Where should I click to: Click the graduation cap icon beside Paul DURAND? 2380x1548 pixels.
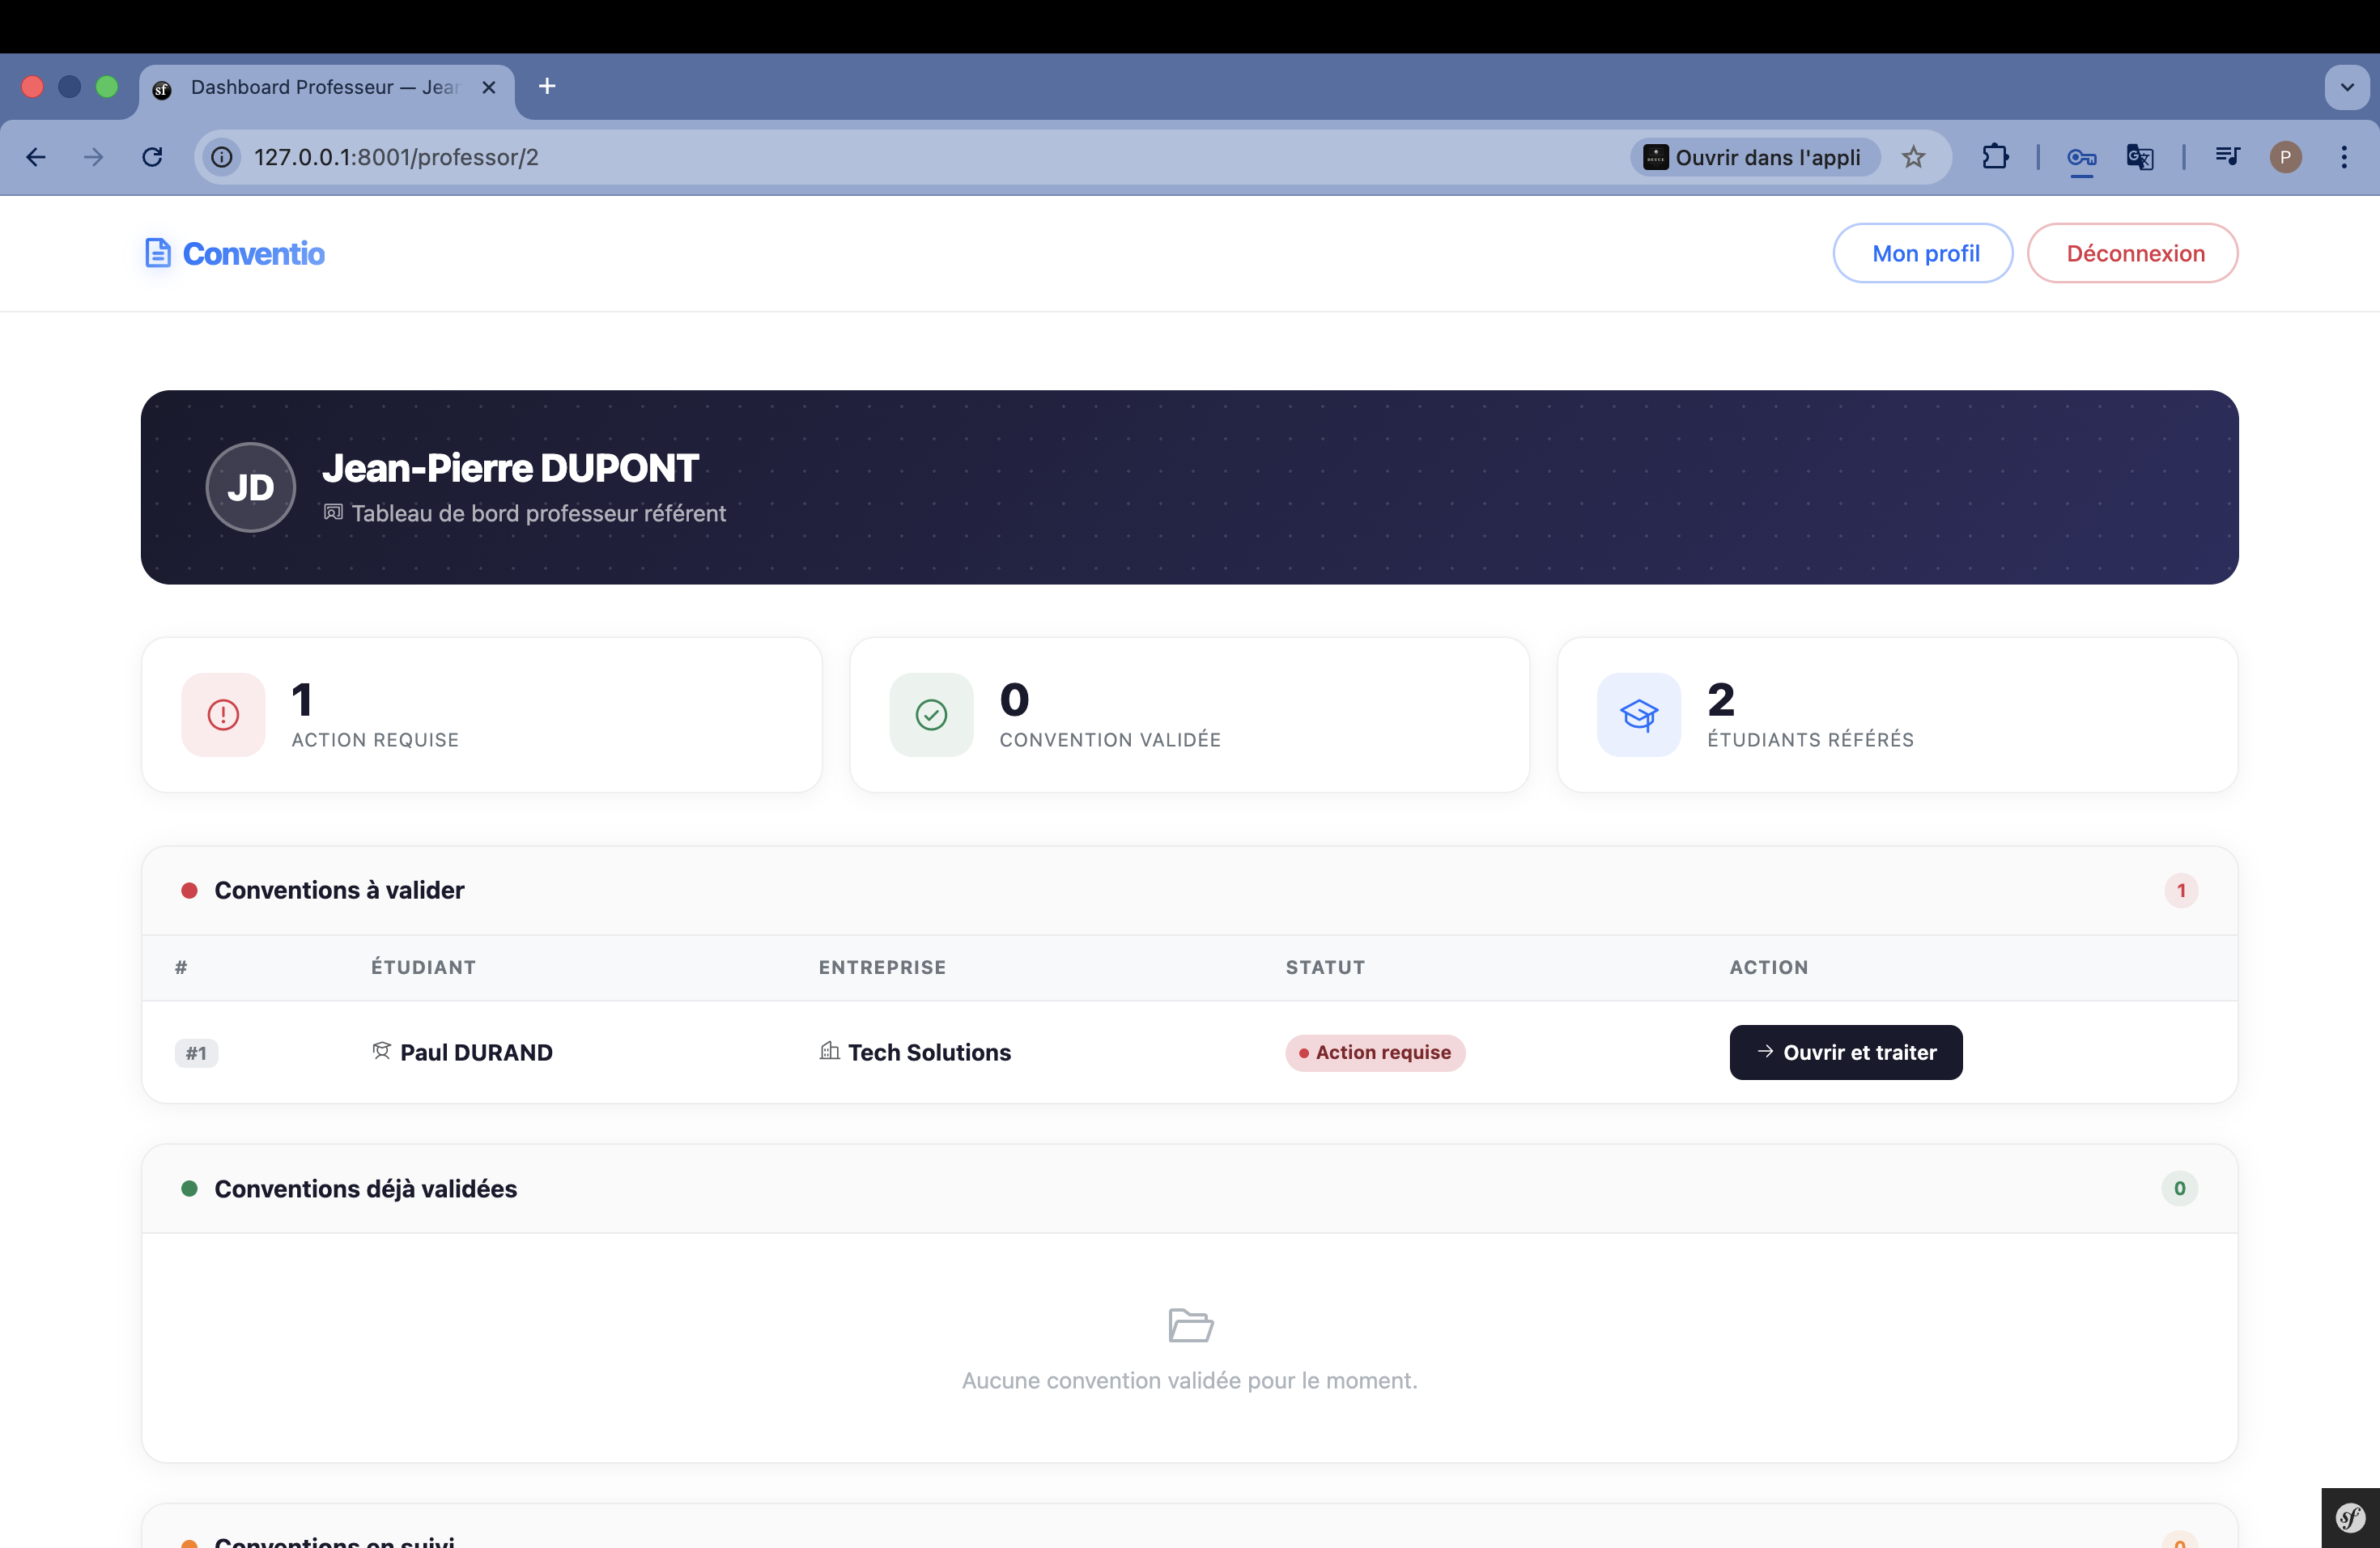click(x=381, y=1051)
